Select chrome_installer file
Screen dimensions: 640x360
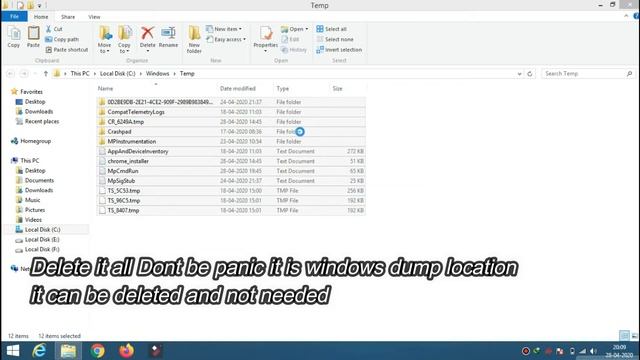click(x=128, y=161)
